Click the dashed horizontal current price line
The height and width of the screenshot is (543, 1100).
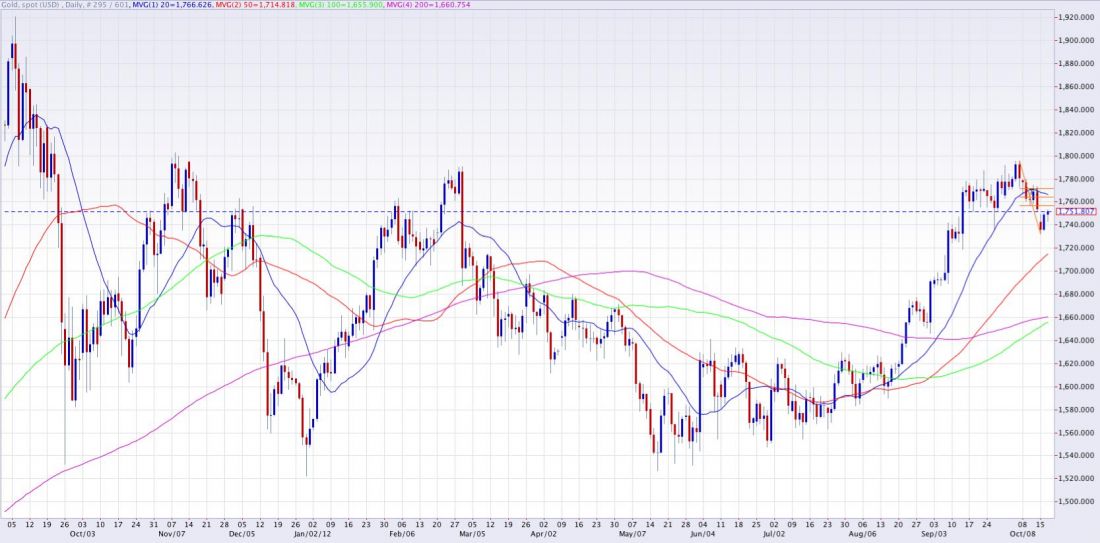coord(500,212)
